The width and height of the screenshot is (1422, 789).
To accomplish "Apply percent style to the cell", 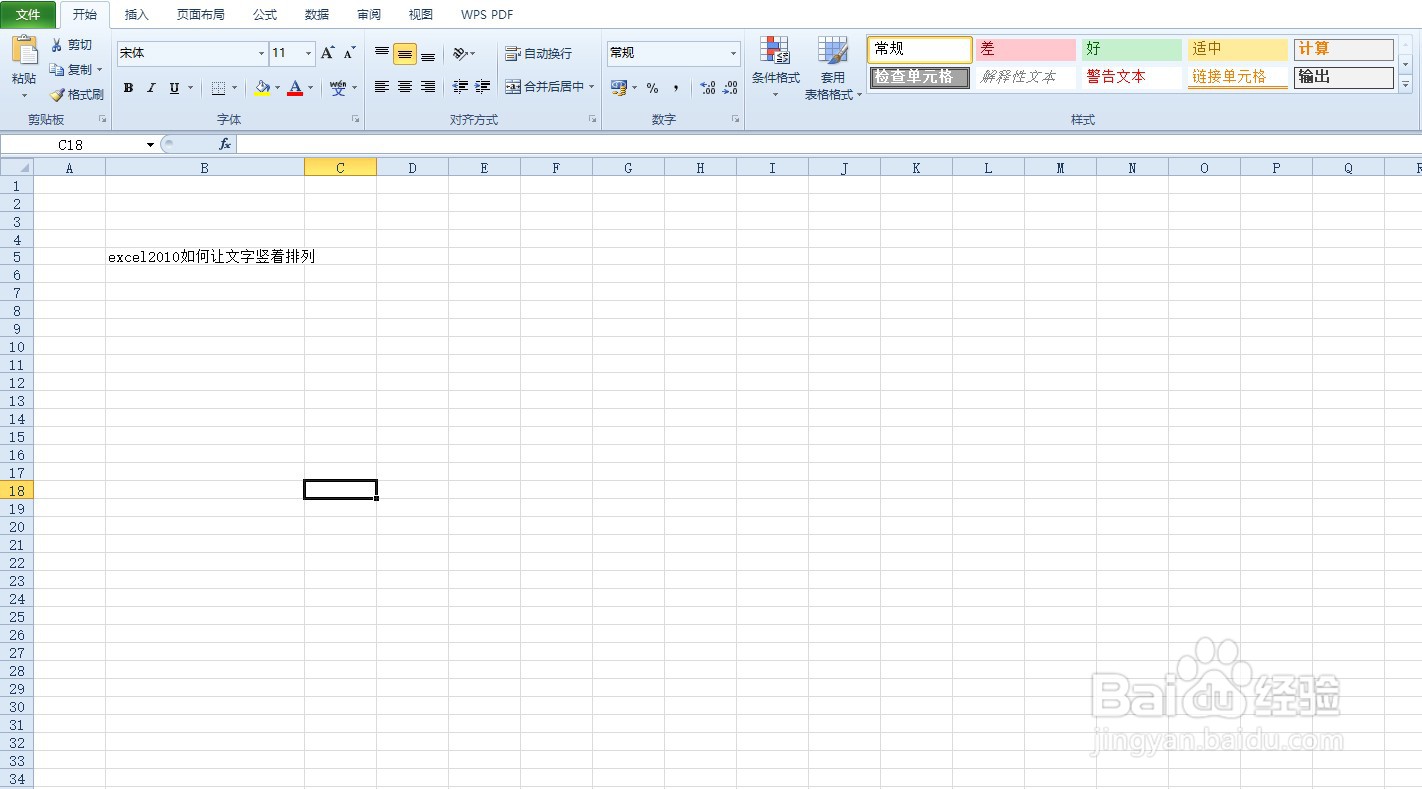I will coord(651,88).
